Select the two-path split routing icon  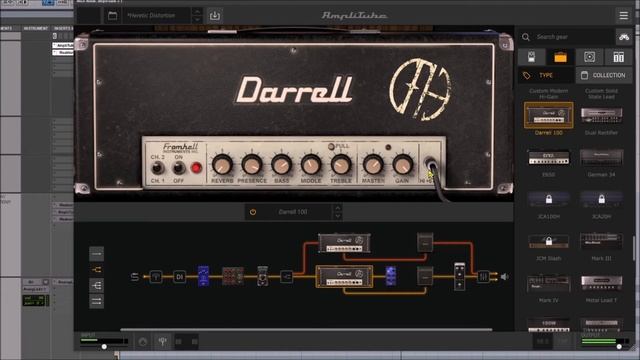pos(97,270)
